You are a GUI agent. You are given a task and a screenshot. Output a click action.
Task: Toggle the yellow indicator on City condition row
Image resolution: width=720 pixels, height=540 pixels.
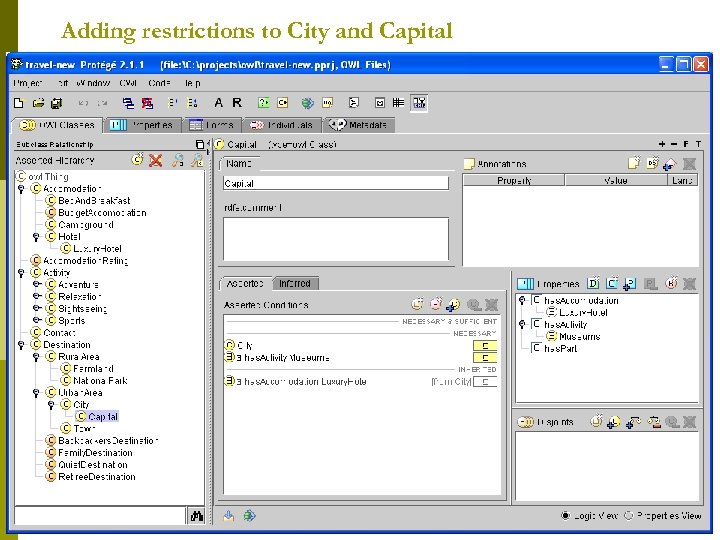pyautogui.click(x=485, y=346)
